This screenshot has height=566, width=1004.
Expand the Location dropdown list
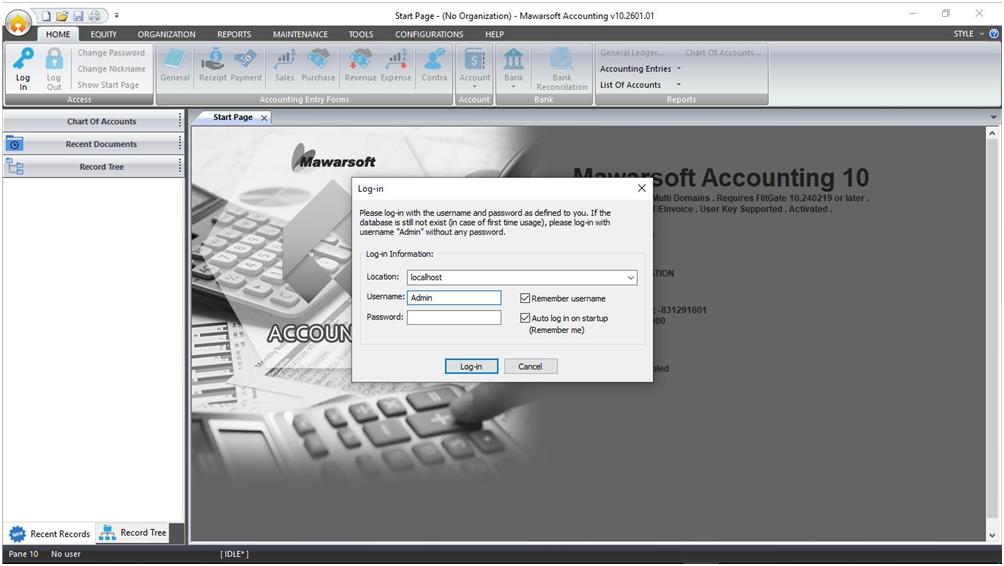pos(630,278)
